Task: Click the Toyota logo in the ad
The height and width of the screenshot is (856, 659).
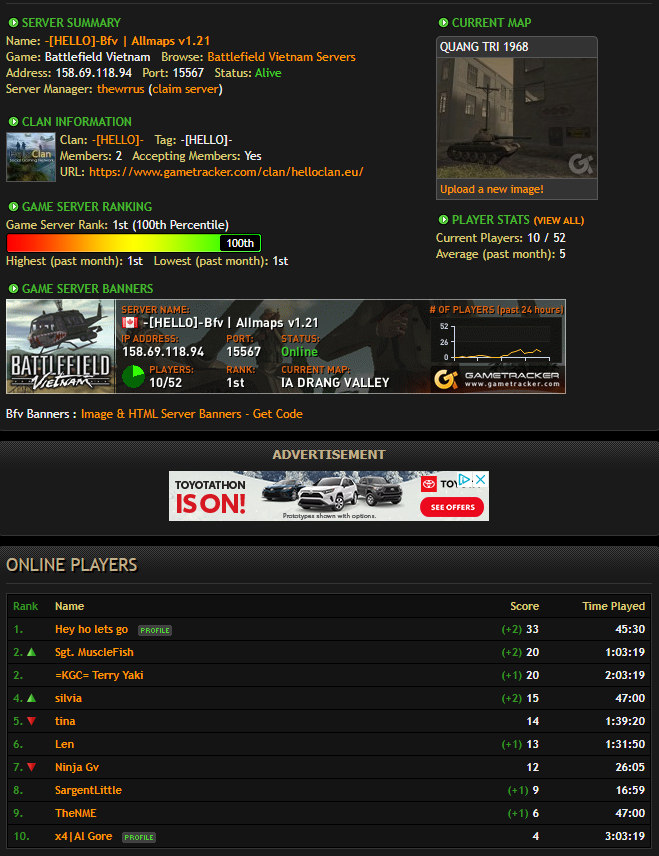Action: pyautogui.click(x=429, y=484)
